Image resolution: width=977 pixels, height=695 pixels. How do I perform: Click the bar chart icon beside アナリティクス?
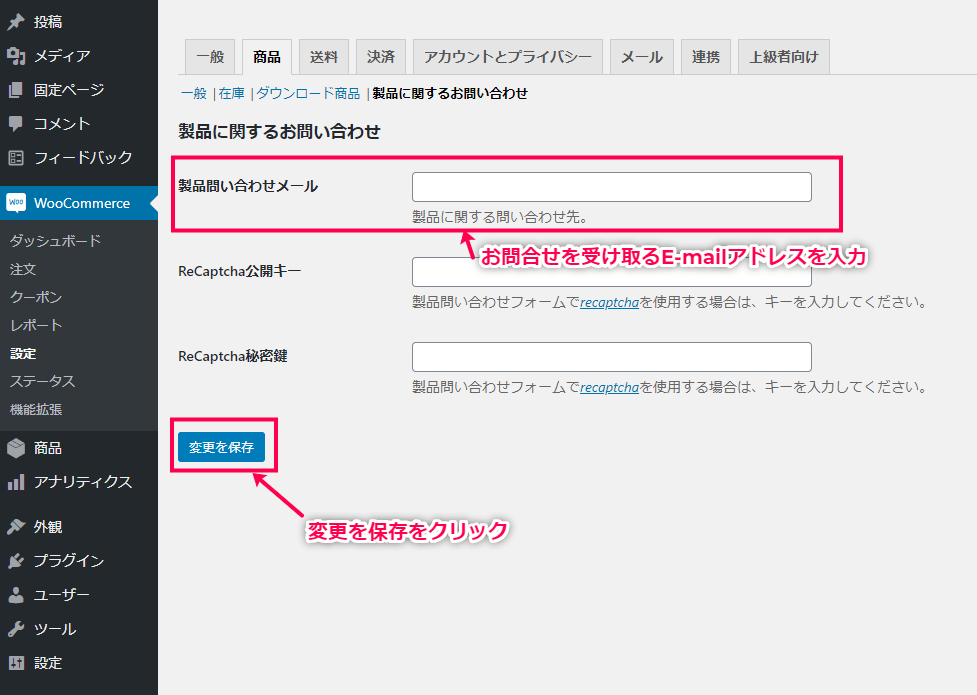coord(16,482)
